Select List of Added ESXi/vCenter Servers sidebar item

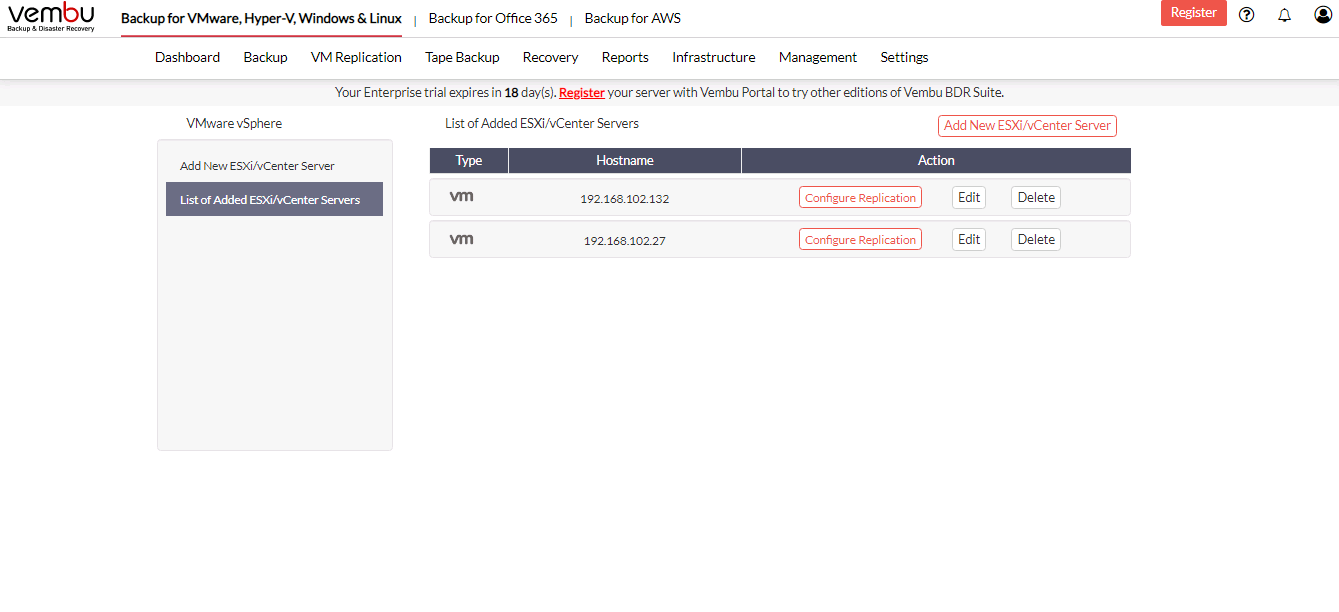click(x=274, y=199)
